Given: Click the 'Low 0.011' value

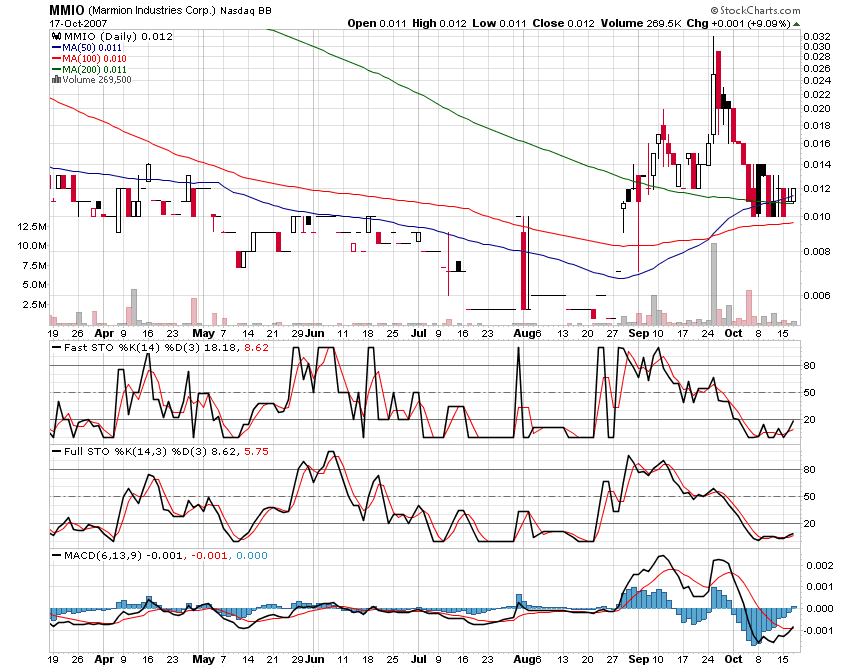Looking at the screenshot, I should click(499, 23).
